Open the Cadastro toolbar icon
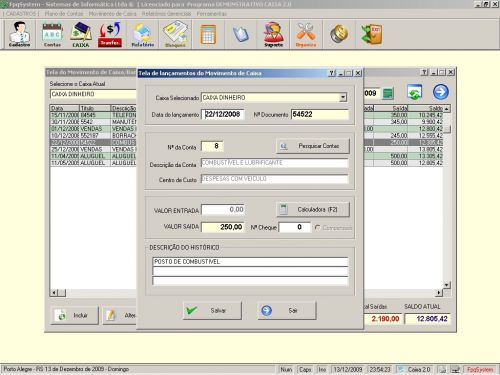 19,34
